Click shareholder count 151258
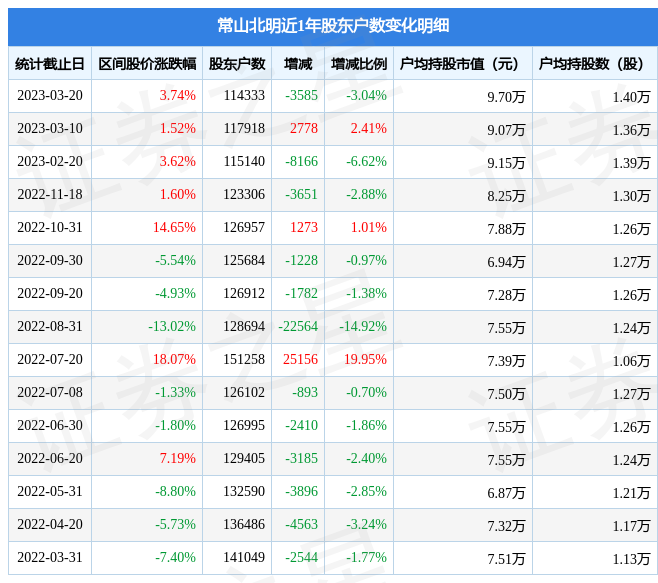The width and height of the screenshot is (658, 583). pos(244,359)
